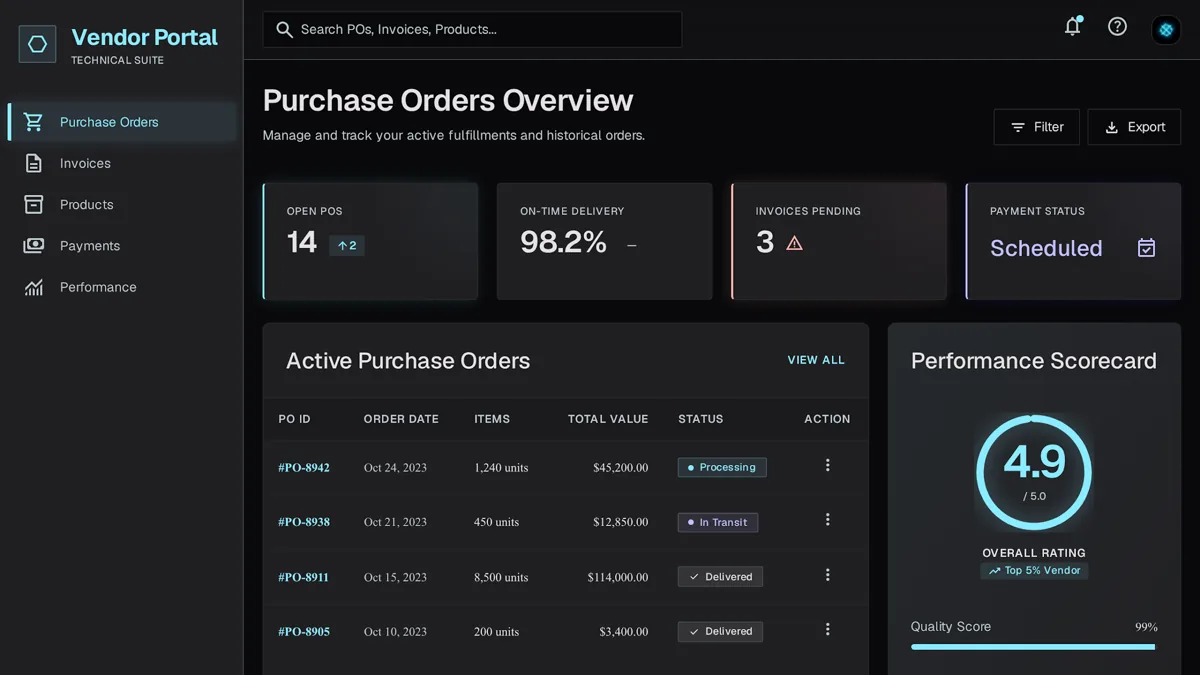The width and height of the screenshot is (1200, 675).
Task: Open purchase order #PO-8911
Action: [x=304, y=577]
